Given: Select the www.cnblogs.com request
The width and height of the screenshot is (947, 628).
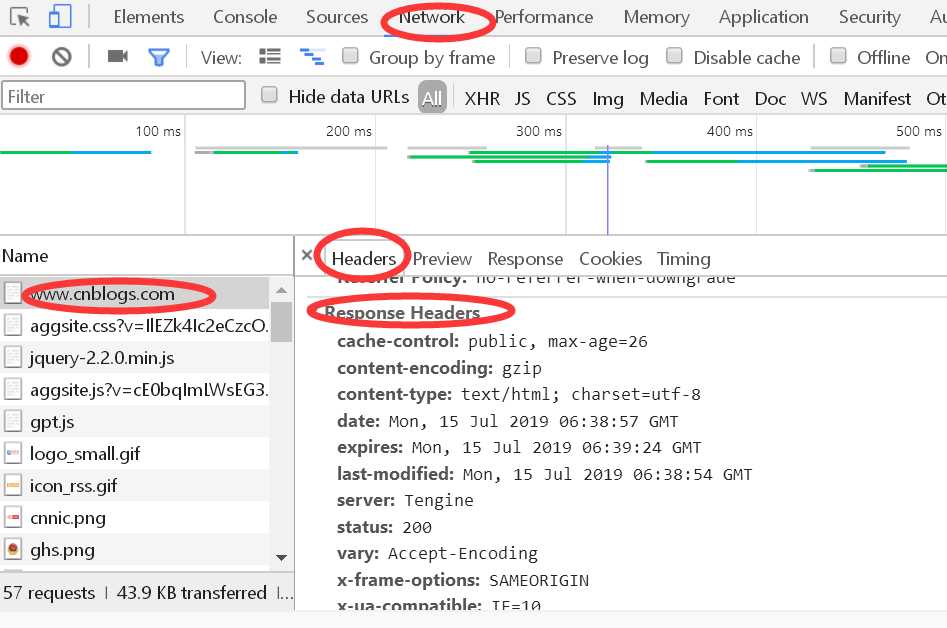Looking at the screenshot, I should pyautogui.click(x=135, y=293).
